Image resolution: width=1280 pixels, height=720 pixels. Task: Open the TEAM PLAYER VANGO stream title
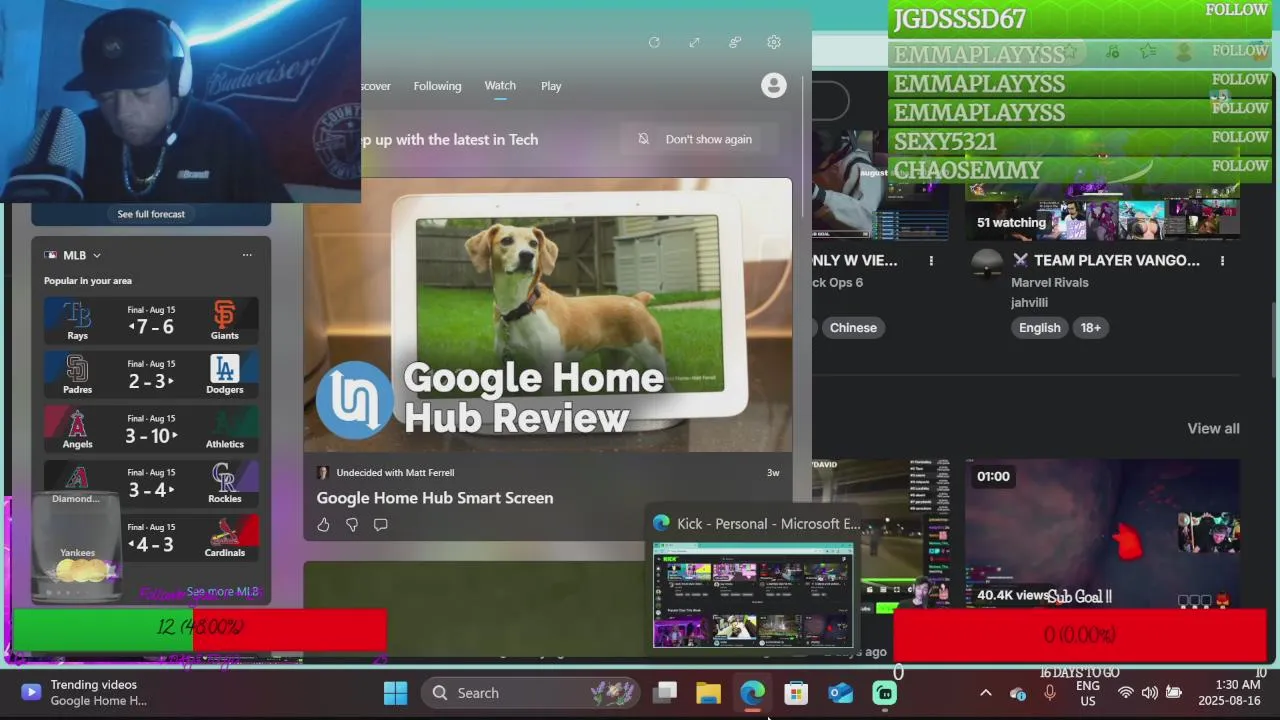click(x=1105, y=260)
